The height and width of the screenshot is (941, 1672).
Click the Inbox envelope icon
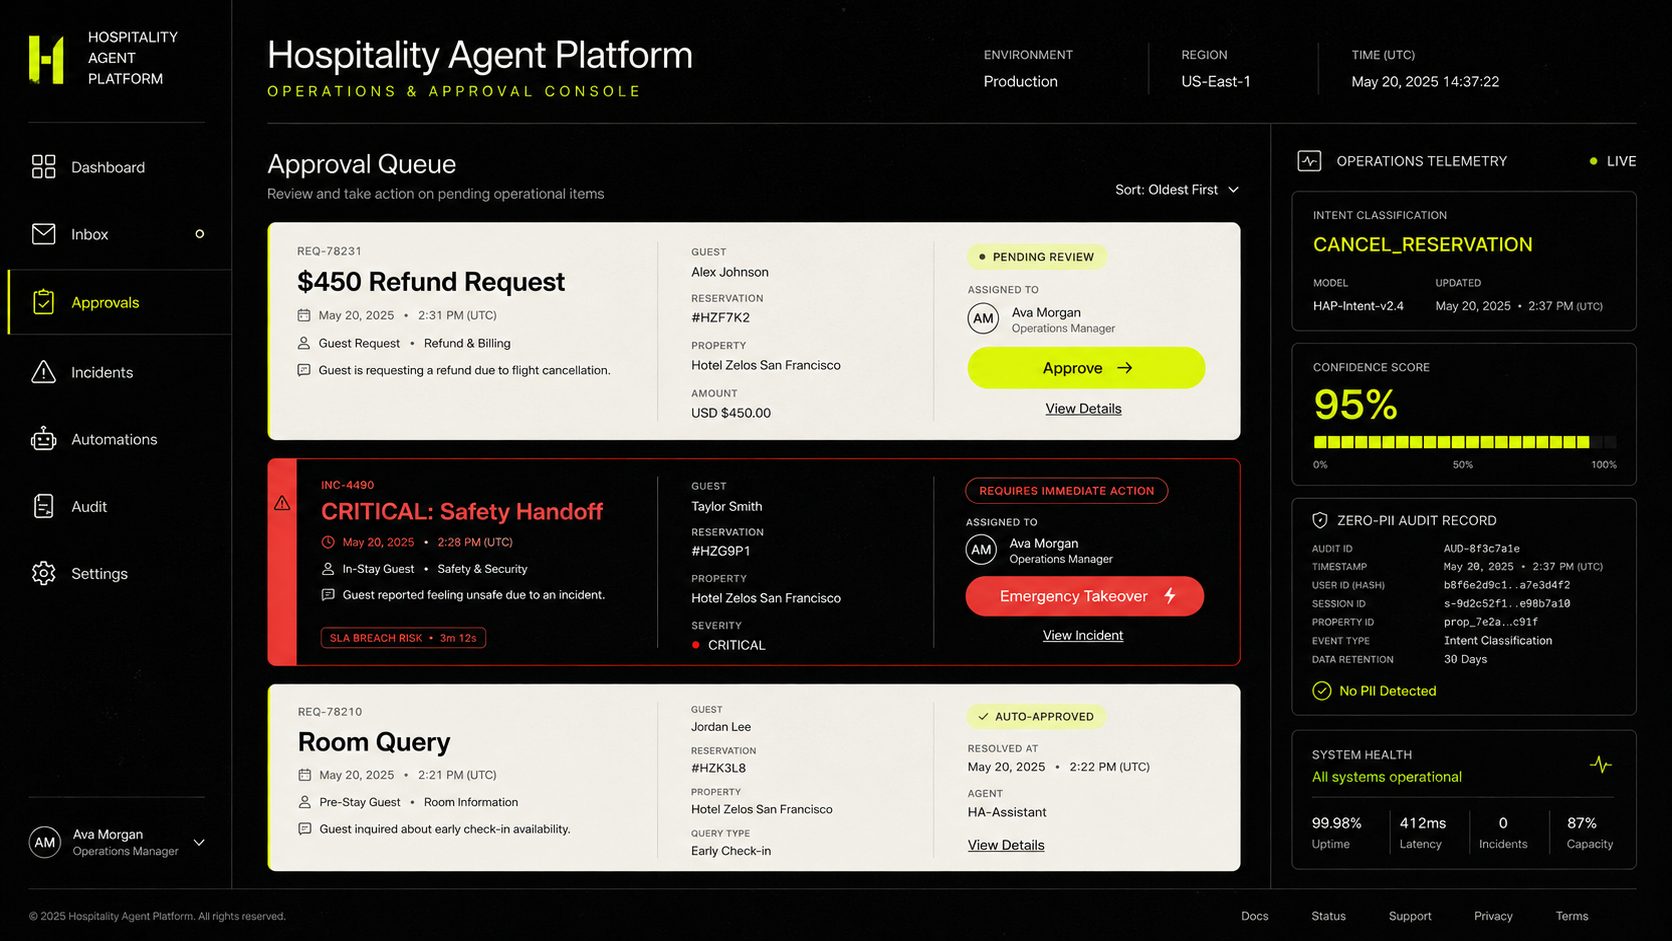(44, 234)
